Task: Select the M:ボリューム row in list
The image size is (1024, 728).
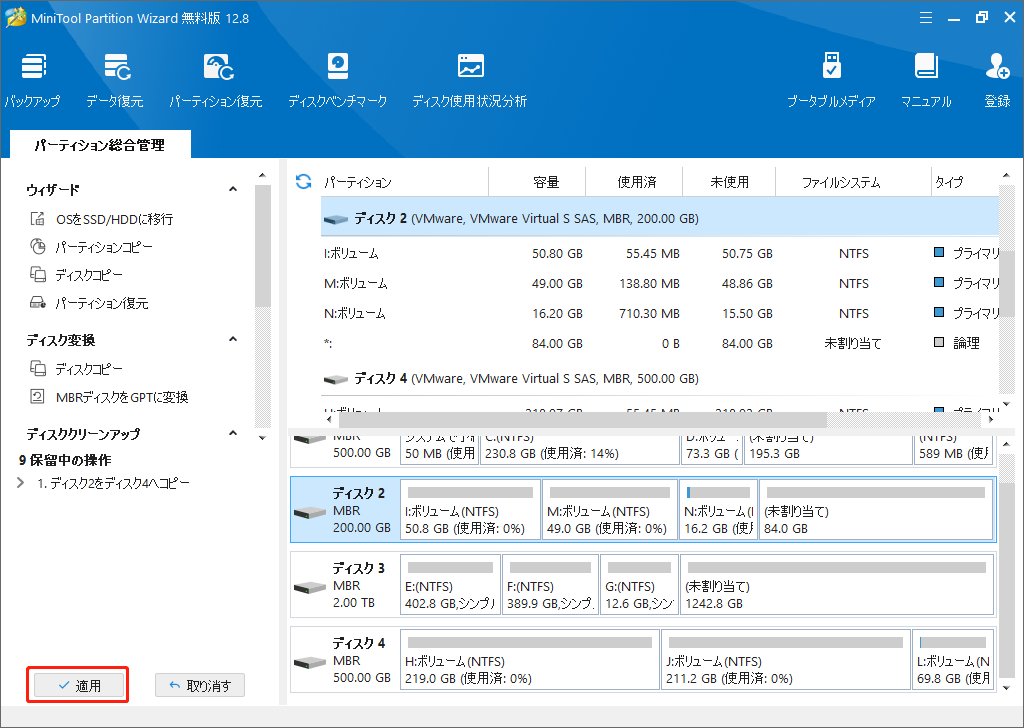Action: (x=660, y=283)
